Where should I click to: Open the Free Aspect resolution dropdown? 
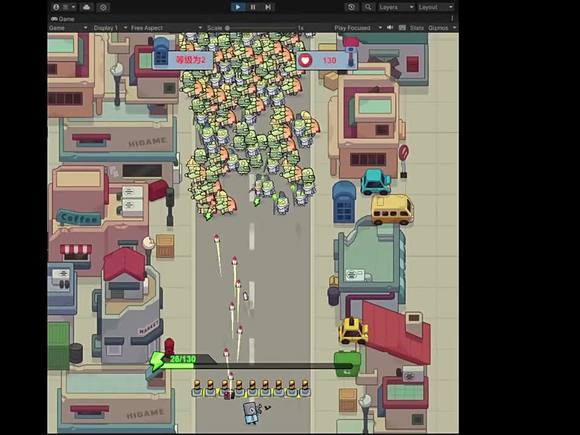point(166,28)
